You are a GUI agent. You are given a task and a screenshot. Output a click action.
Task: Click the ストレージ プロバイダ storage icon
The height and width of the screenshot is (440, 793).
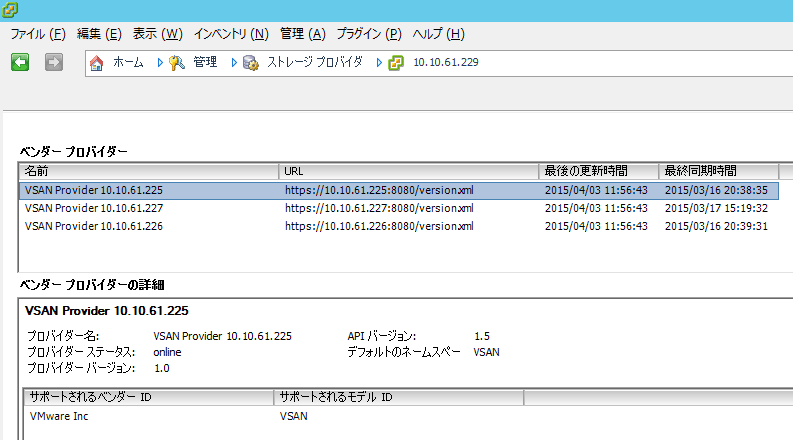point(251,63)
